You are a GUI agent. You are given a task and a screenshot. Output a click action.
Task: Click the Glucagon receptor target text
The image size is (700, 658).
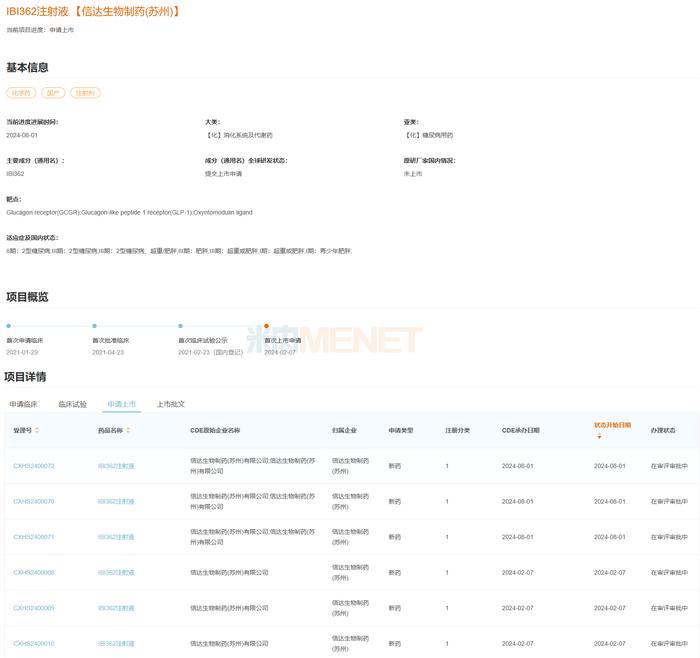coord(129,212)
